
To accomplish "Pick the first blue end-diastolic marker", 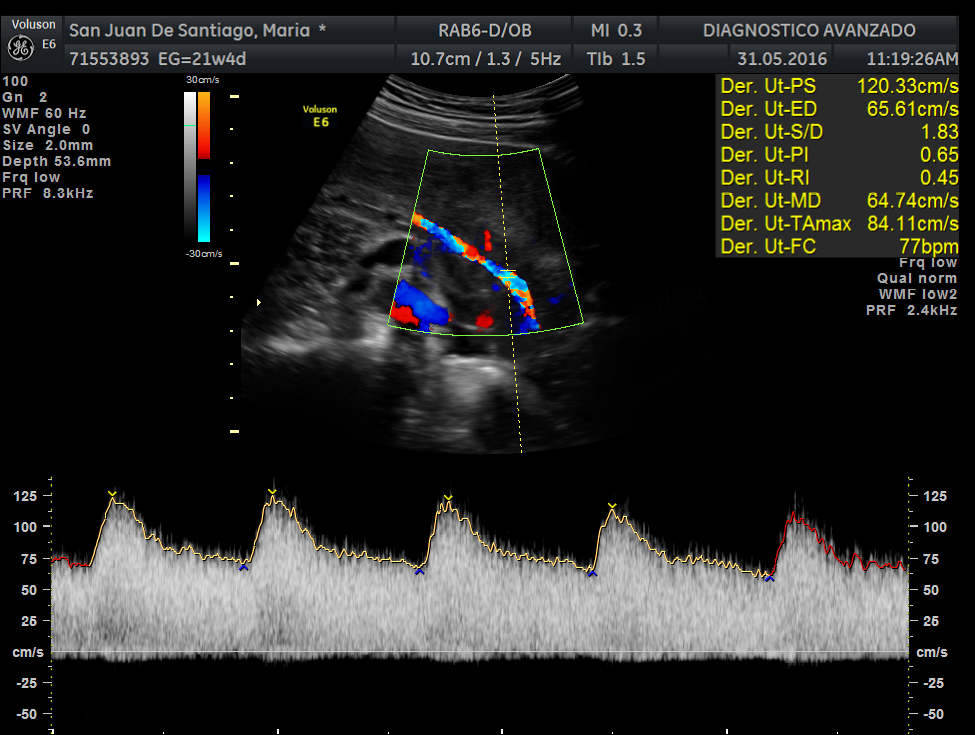I will (x=243, y=568).
